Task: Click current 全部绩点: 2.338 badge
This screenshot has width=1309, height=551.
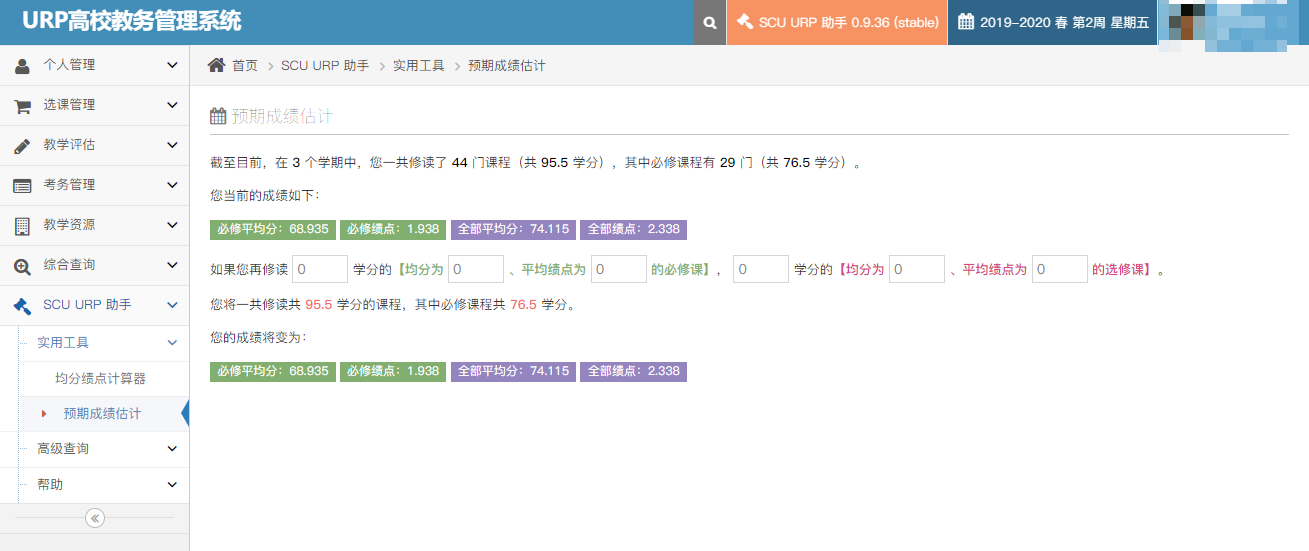Action: point(633,229)
